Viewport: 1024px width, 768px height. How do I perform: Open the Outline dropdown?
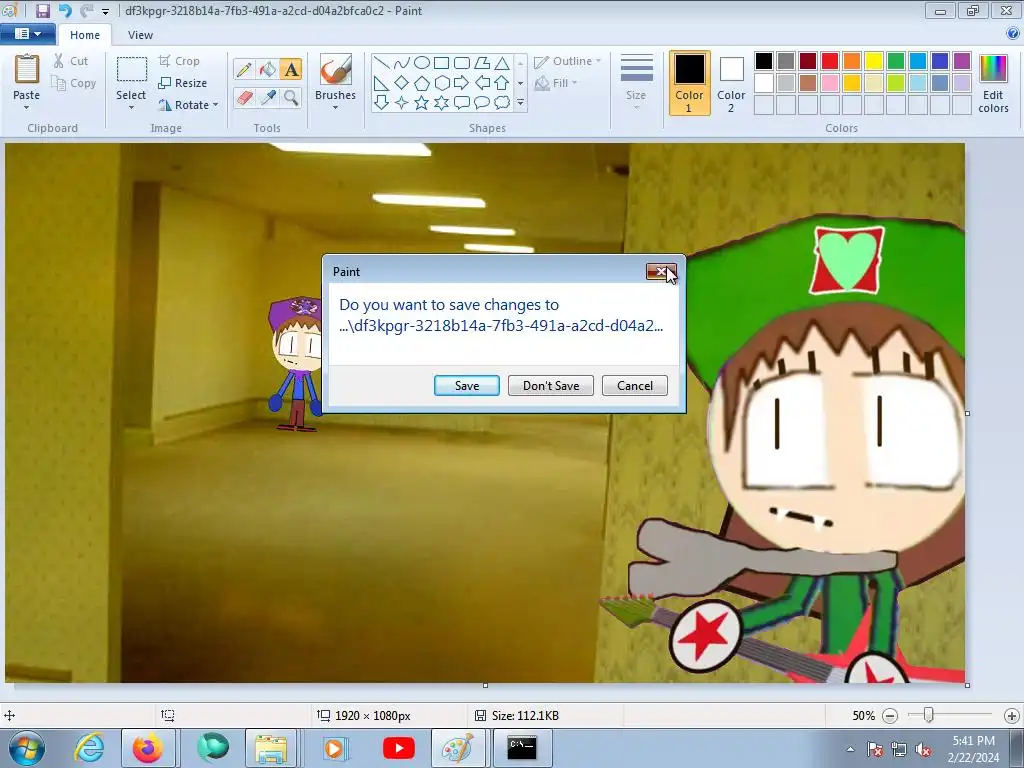tap(568, 61)
